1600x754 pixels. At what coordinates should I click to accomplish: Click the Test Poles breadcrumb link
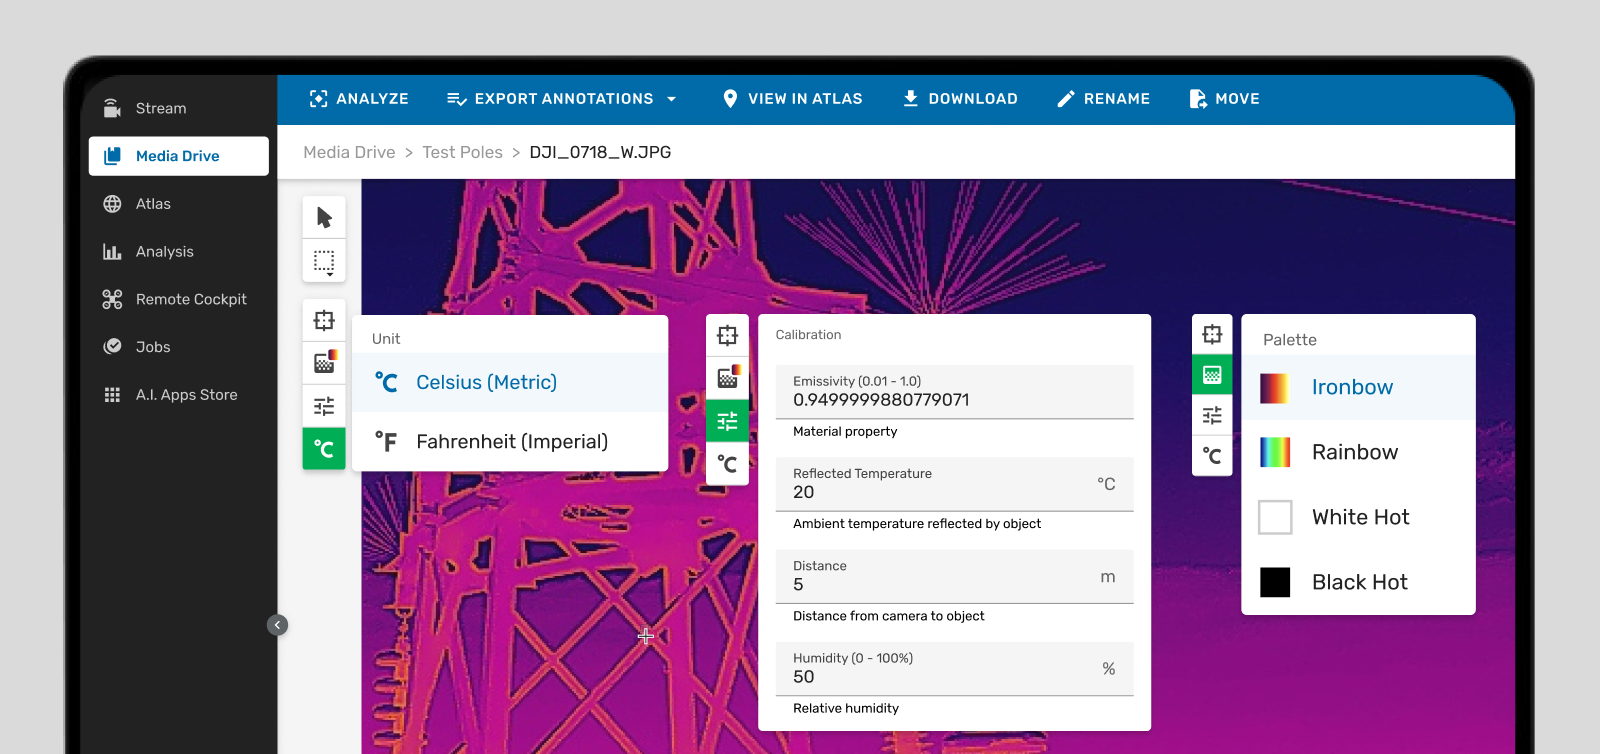tap(462, 152)
